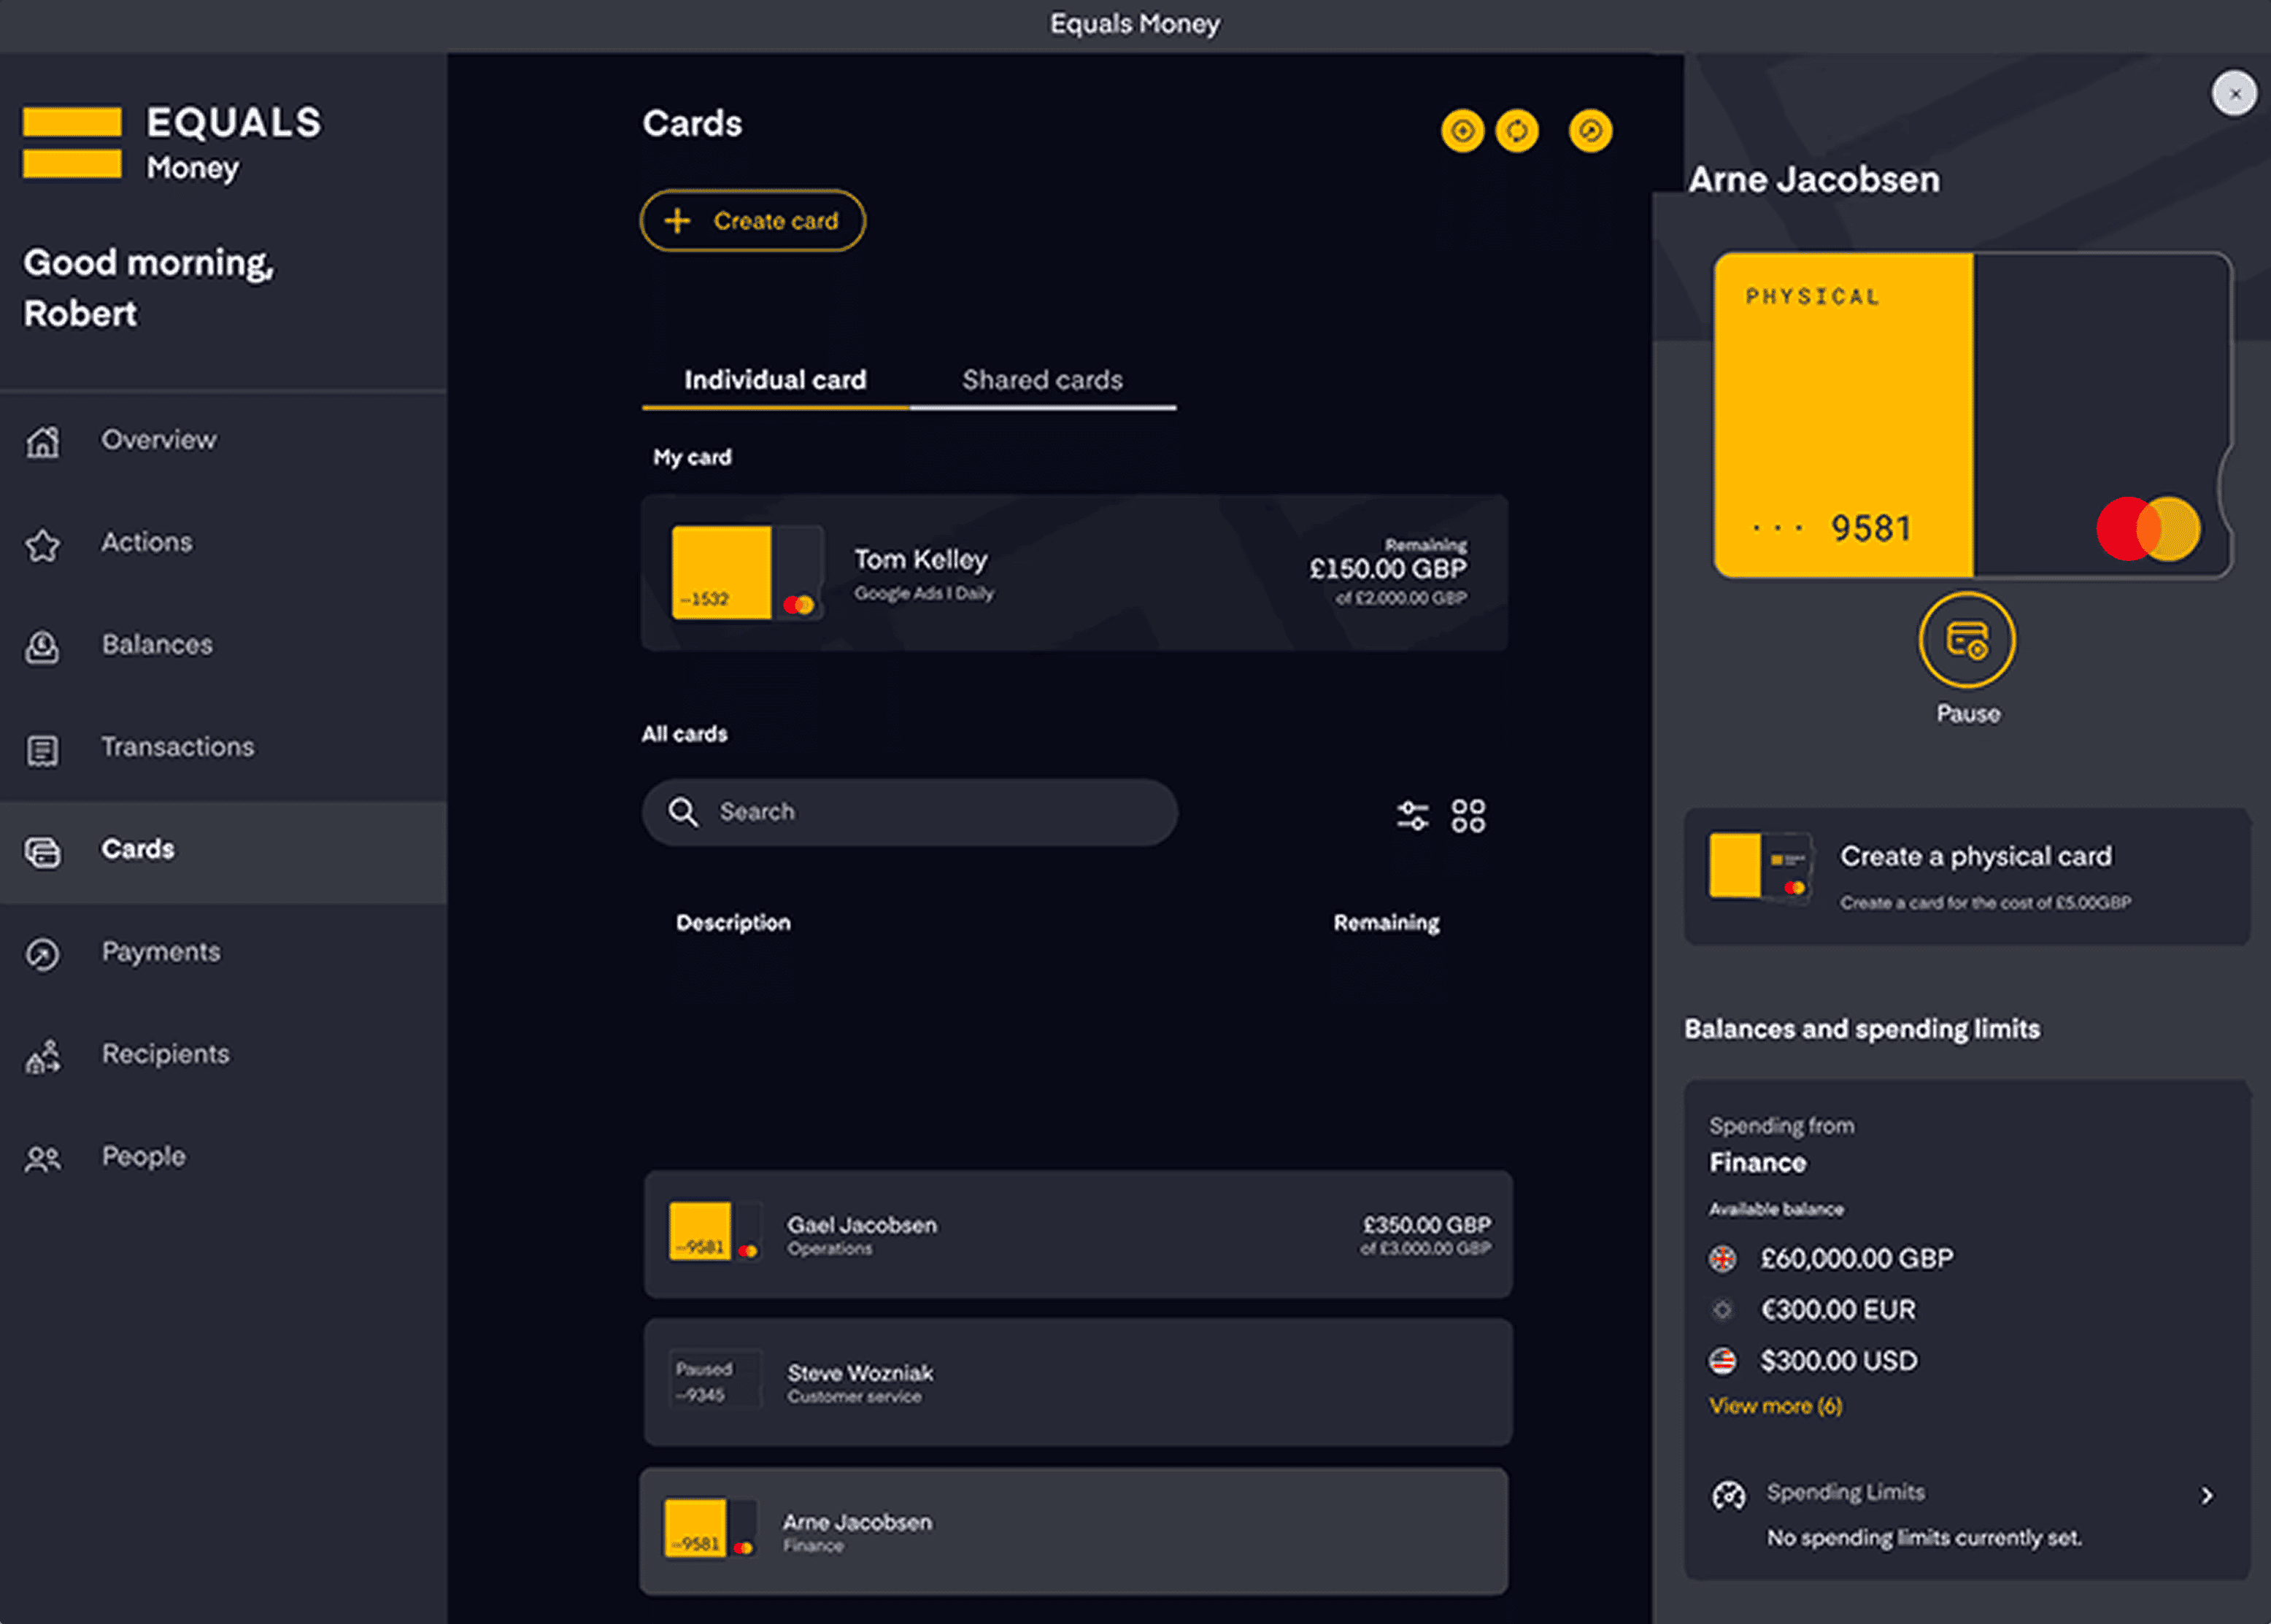Click the Search cards input field

(909, 812)
